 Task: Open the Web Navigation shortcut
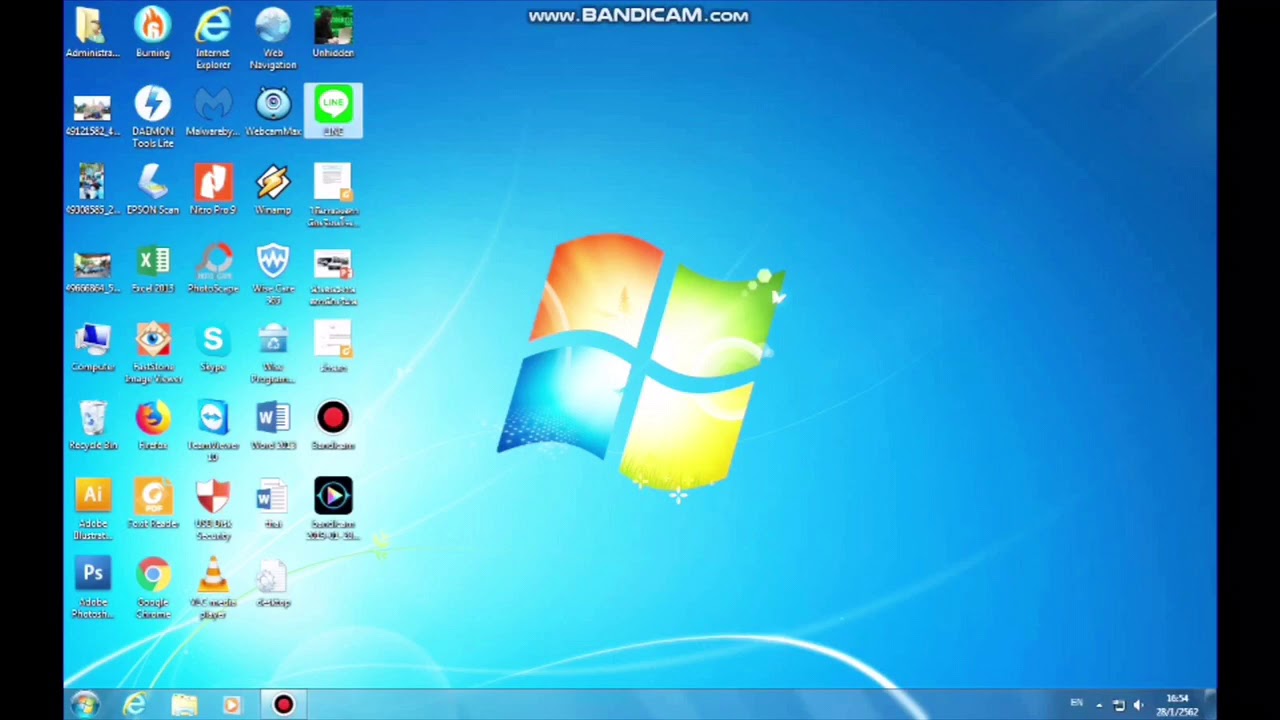click(x=273, y=38)
